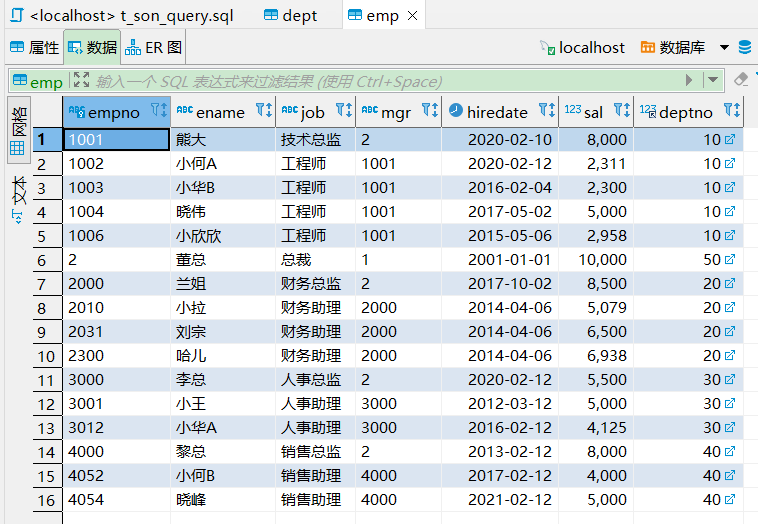The image size is (758, 524).
Task: Open foreign key link in 晓峰 row
Action: click(x=730, y=499)
